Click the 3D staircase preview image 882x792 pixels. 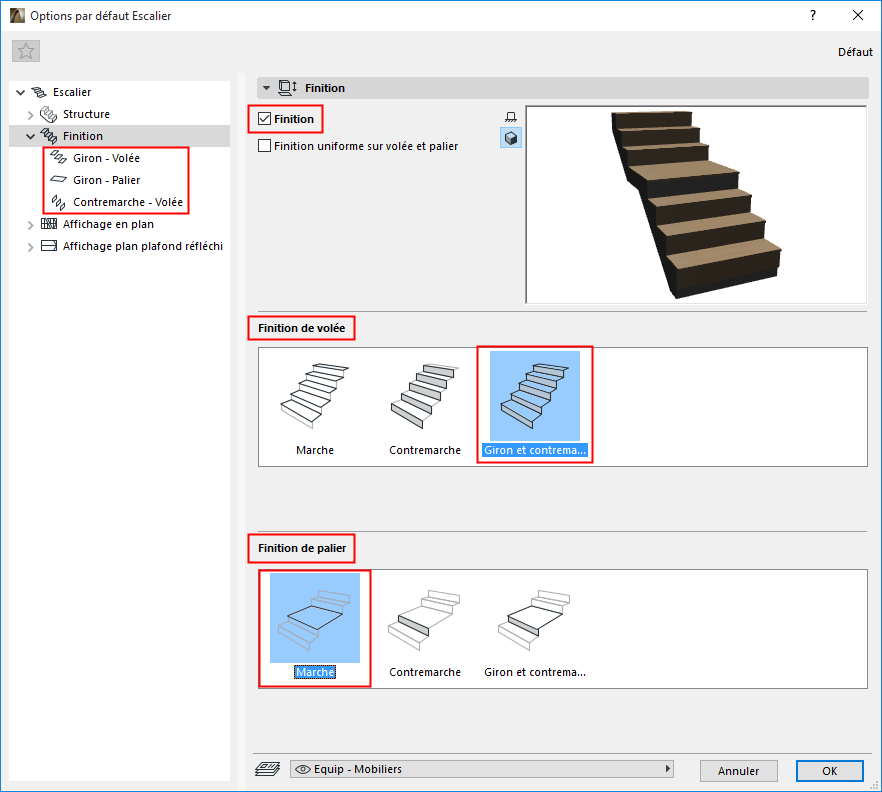(696, 205)
